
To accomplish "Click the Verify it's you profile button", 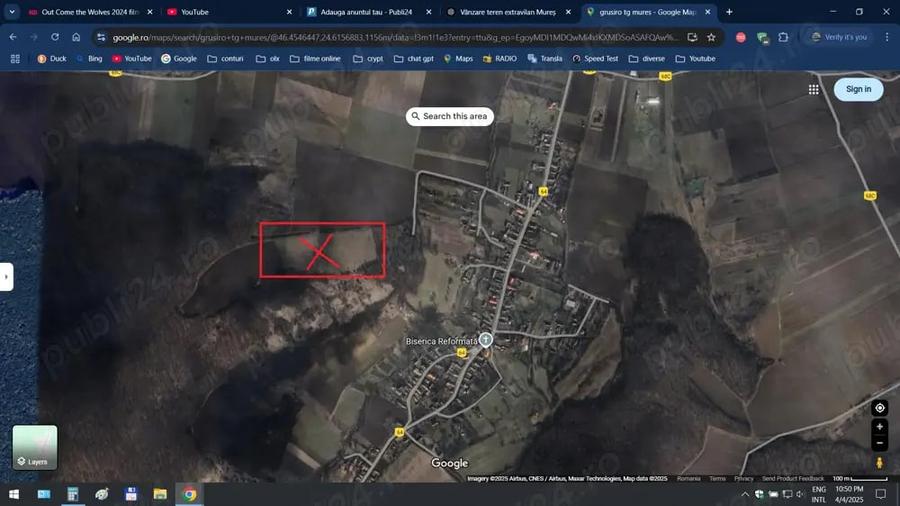I will coord(839,37).
